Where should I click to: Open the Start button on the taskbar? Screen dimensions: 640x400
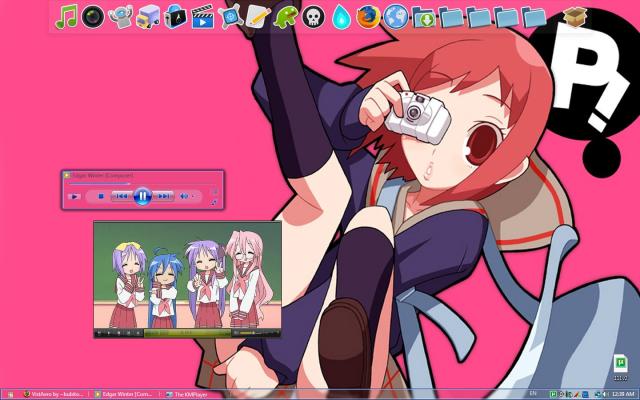10,395
